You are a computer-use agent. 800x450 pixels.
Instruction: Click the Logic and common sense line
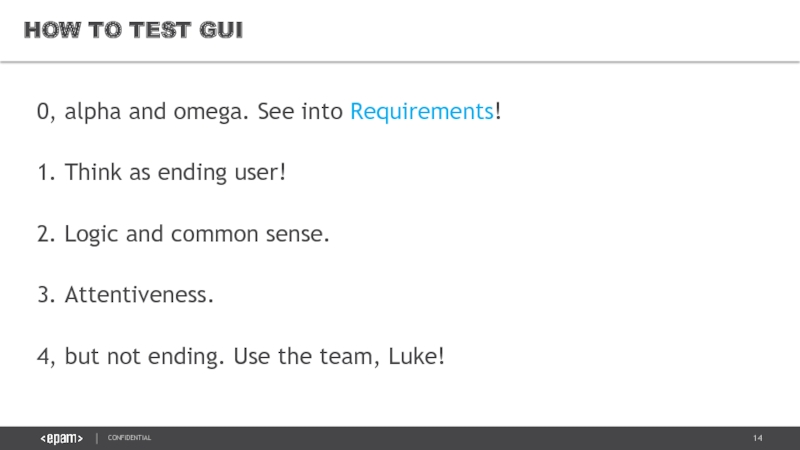tap(183, 234)
